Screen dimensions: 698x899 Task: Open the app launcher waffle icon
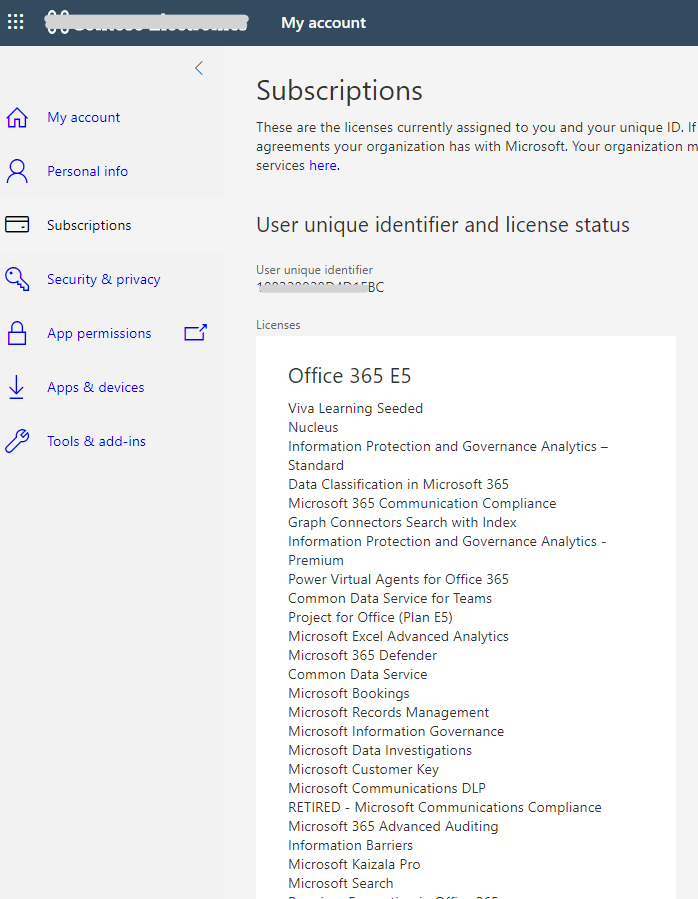tap(15, 21)
